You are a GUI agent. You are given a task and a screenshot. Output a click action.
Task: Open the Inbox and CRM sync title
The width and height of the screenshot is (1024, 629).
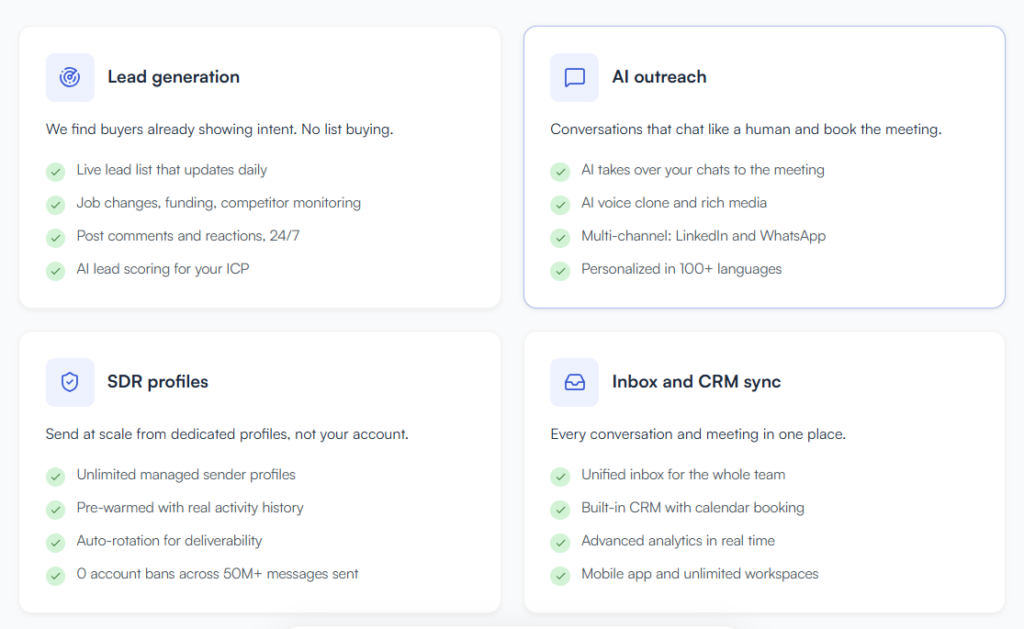pyautogui.click(x=696, y=382)
